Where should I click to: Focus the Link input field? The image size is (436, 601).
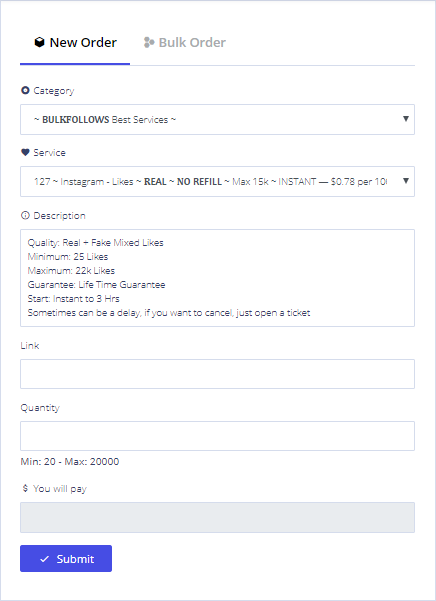click(x=217, y=374)
